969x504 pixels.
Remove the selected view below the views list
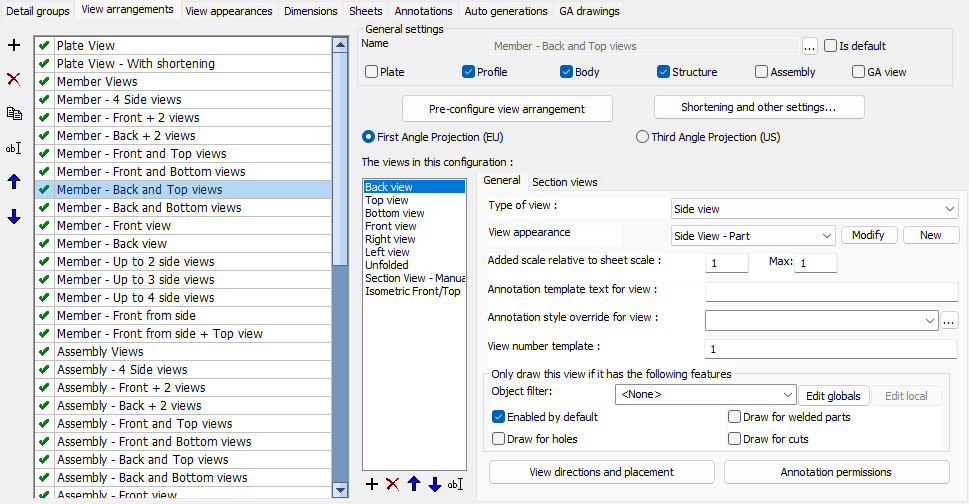point(392,484)
